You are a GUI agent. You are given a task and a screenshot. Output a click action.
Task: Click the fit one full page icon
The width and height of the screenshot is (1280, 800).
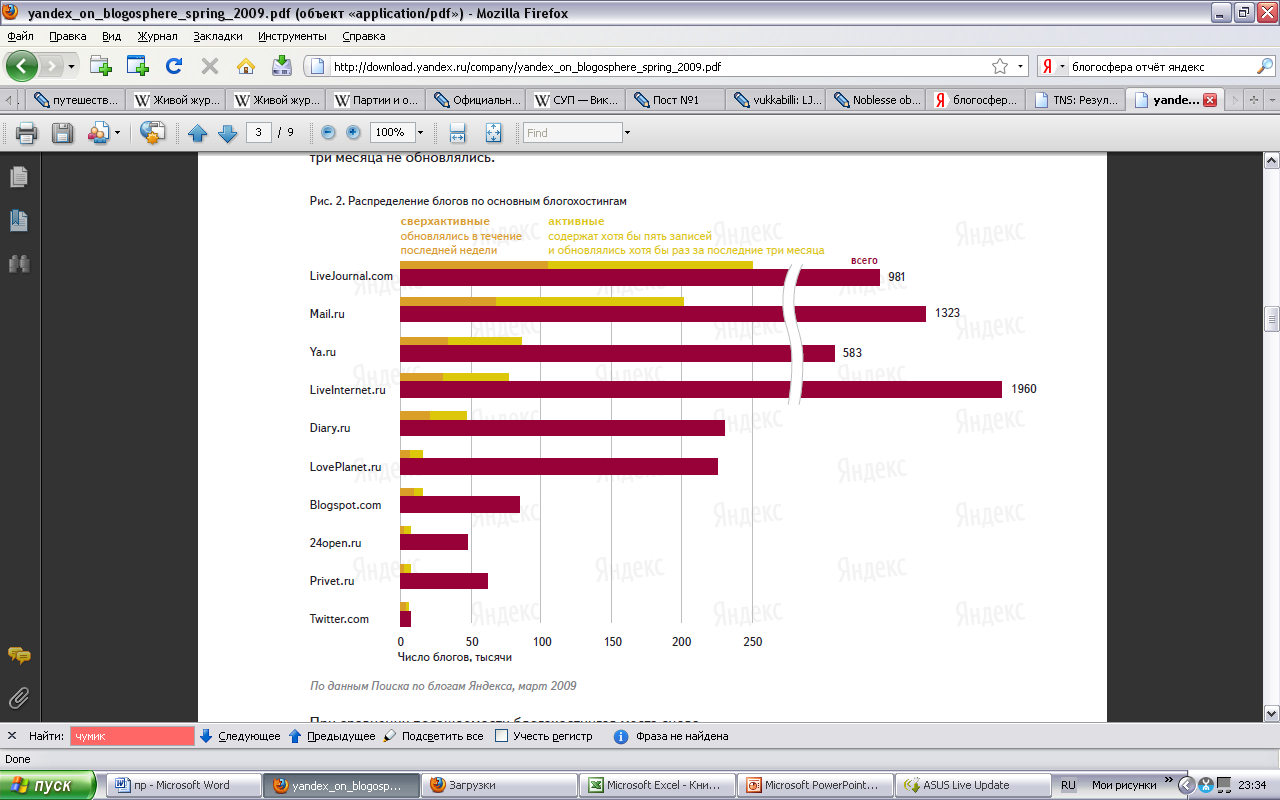click(493, 132)
